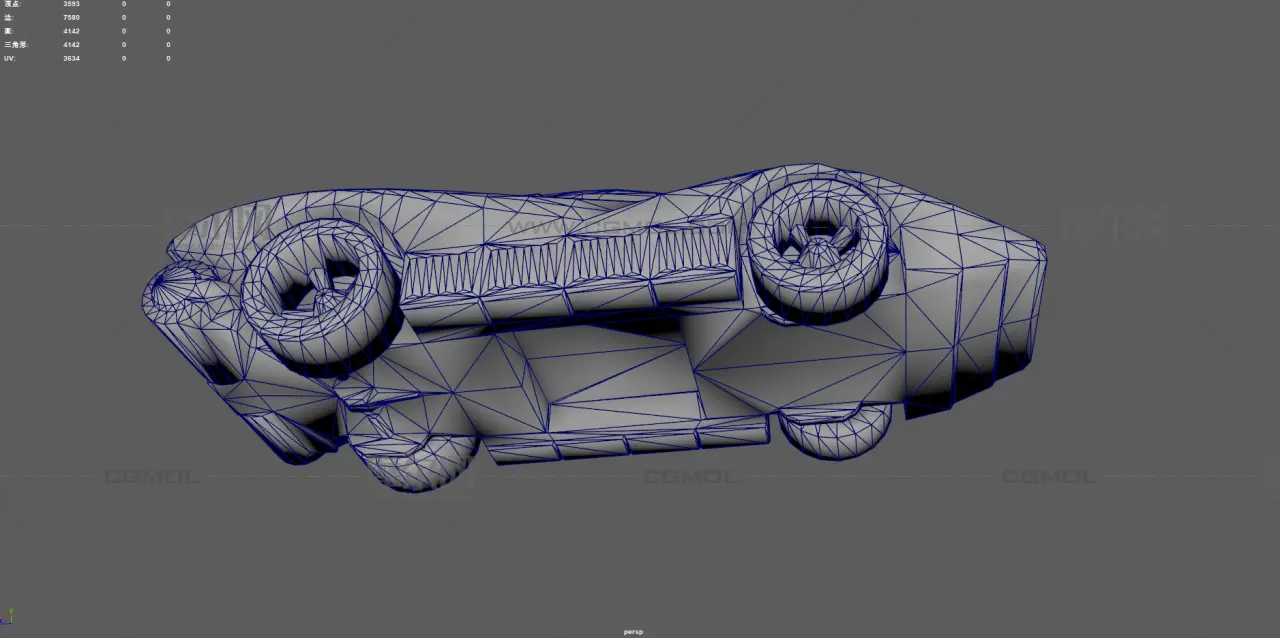The width and height of the screenshot is (1280, 638).
Task: Click the hub of the left spoked wheel
Action: pos(319,288)
